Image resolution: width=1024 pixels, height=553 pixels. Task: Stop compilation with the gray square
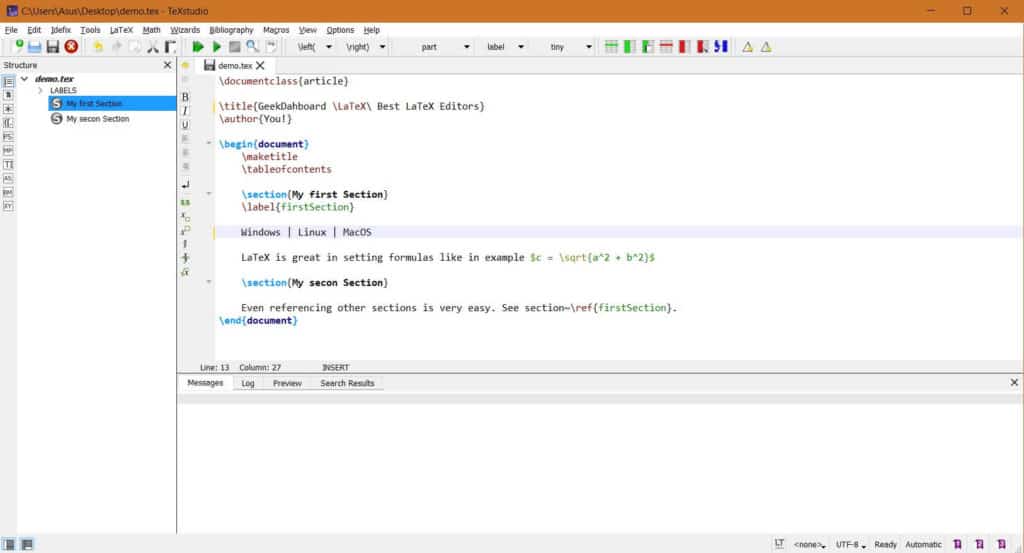pyautogui.click(x=234, y=47)
